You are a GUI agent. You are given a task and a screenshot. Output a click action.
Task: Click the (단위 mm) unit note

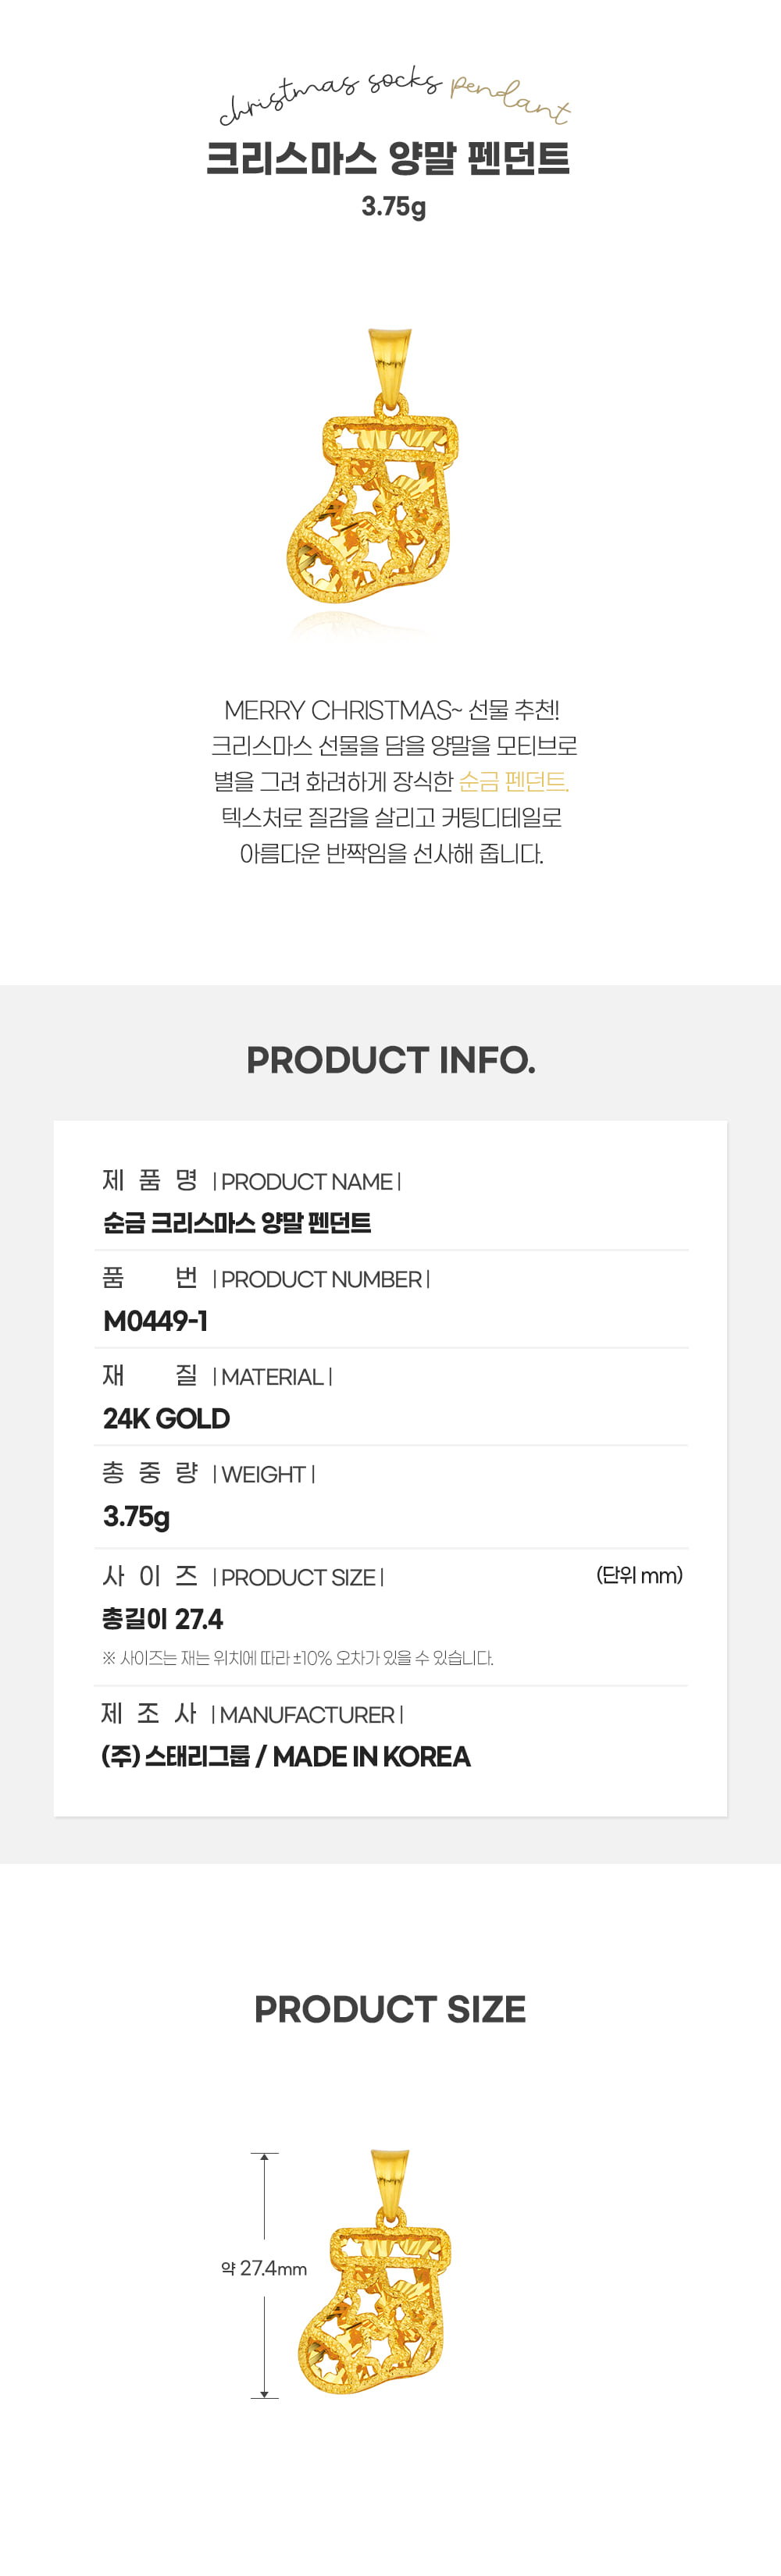pos(639,1575)
